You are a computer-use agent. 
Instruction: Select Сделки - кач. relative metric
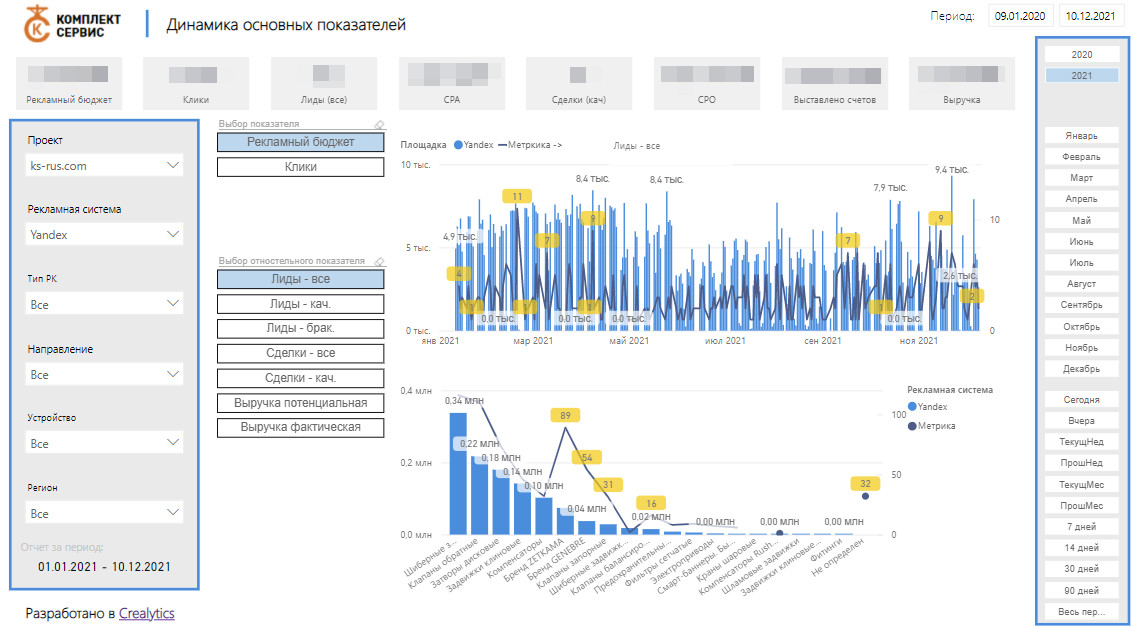[x=300, y=378]
